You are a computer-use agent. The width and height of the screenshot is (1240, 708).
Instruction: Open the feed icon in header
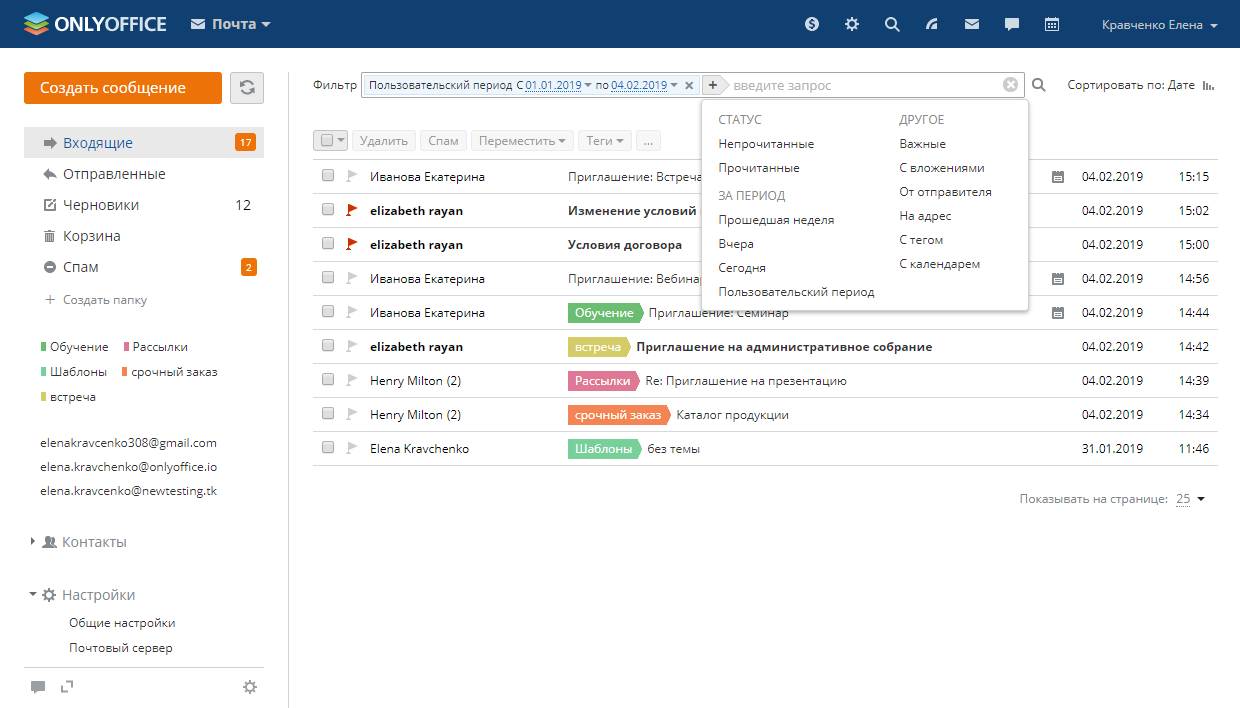932,24
